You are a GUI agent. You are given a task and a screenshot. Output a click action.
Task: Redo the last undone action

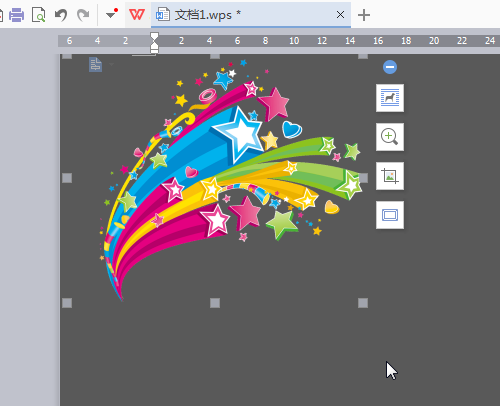(83, 15)
